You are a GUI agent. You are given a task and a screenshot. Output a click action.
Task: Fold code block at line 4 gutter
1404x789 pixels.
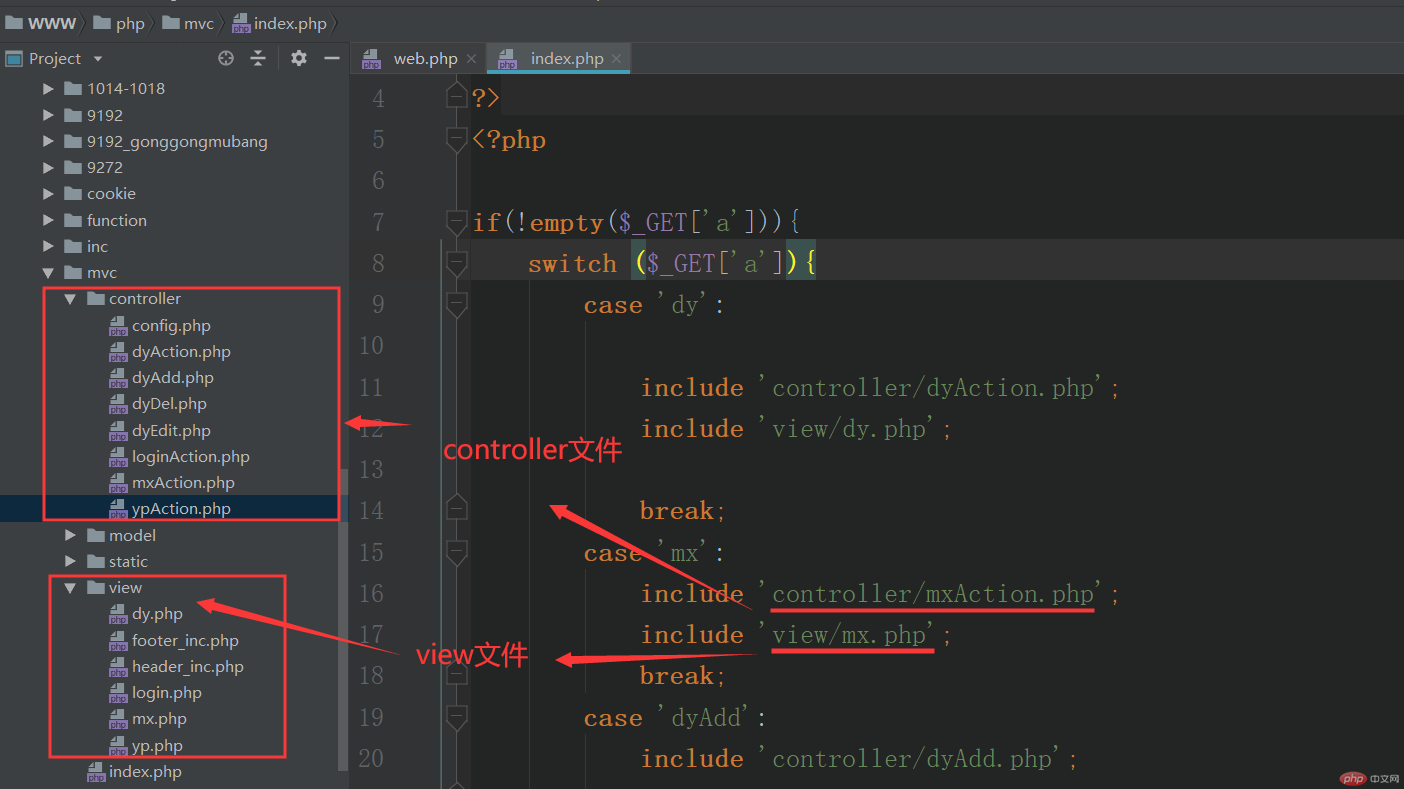(x=457, y=97)
